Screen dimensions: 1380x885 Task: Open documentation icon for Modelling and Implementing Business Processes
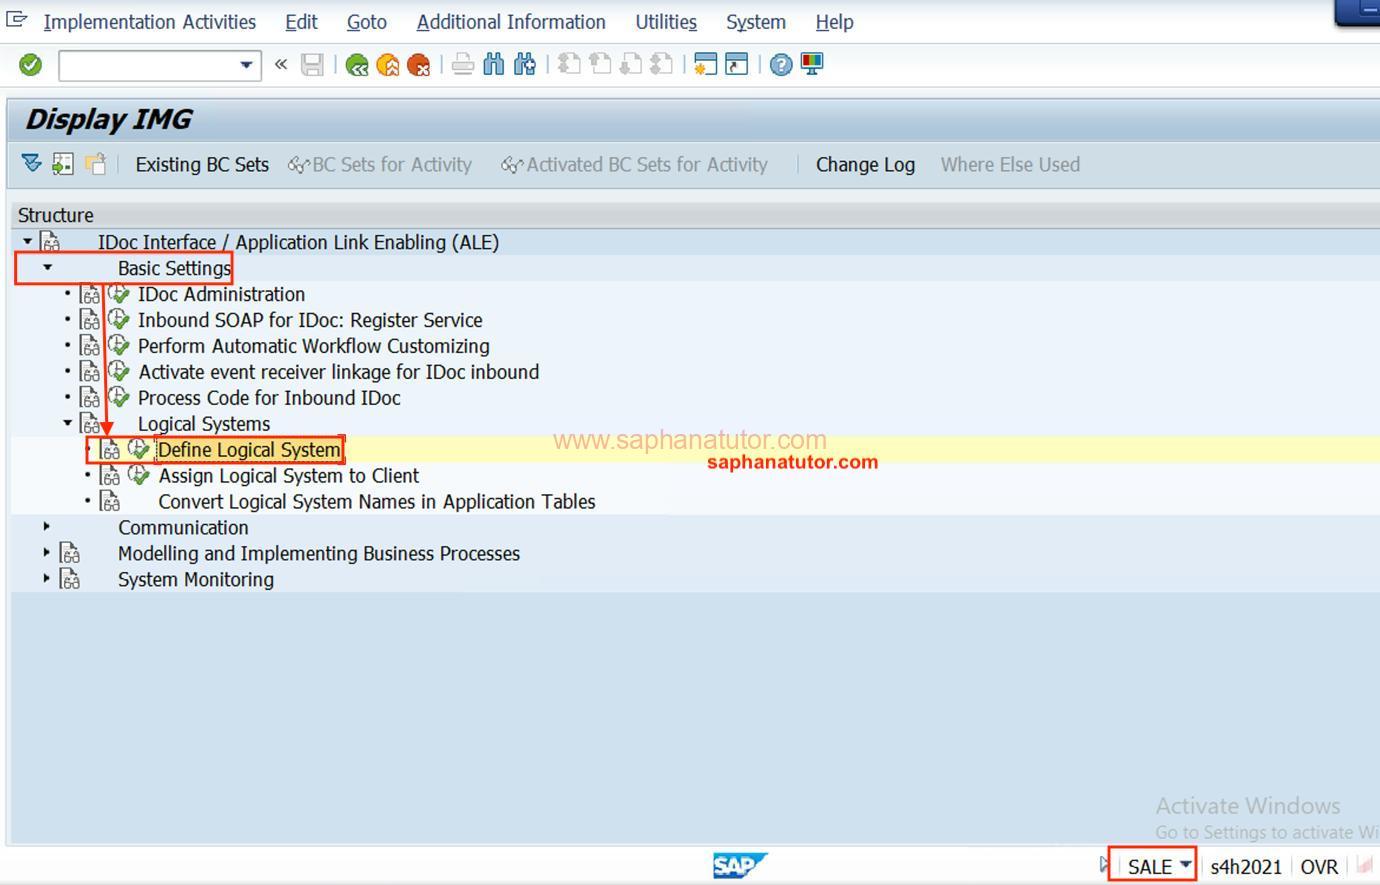(70, 554)
